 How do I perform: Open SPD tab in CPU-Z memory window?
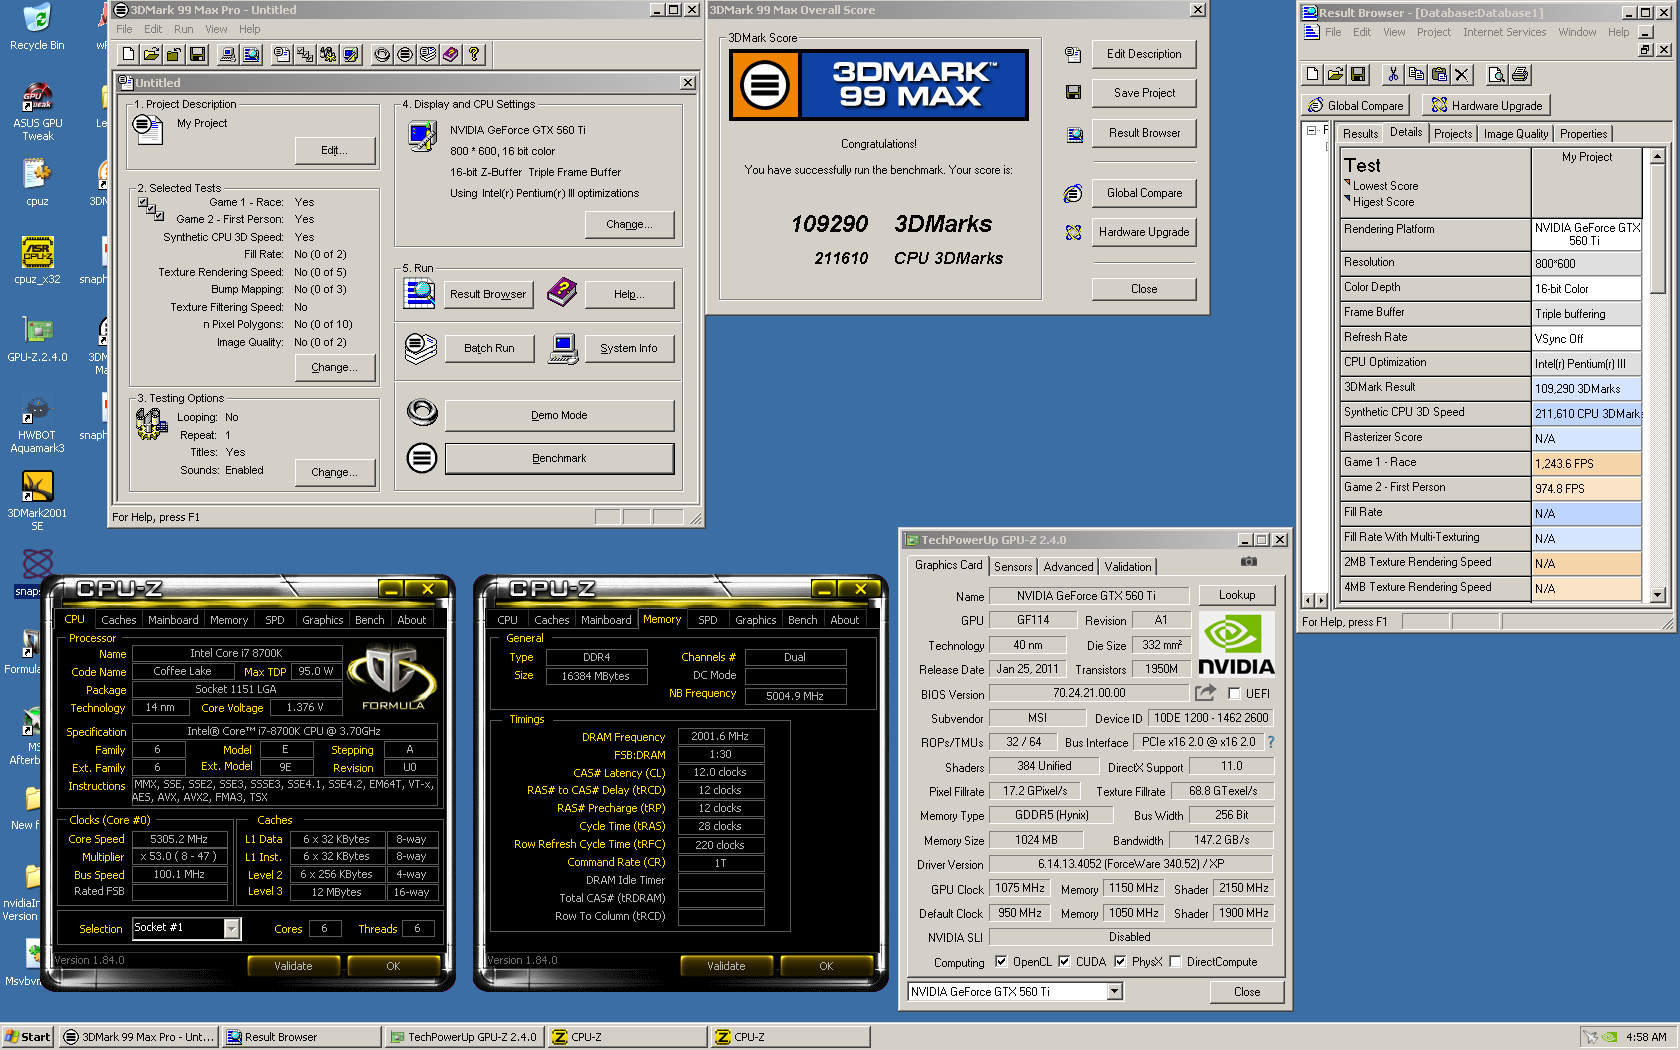pyautogui.click(x=707, y=620)
